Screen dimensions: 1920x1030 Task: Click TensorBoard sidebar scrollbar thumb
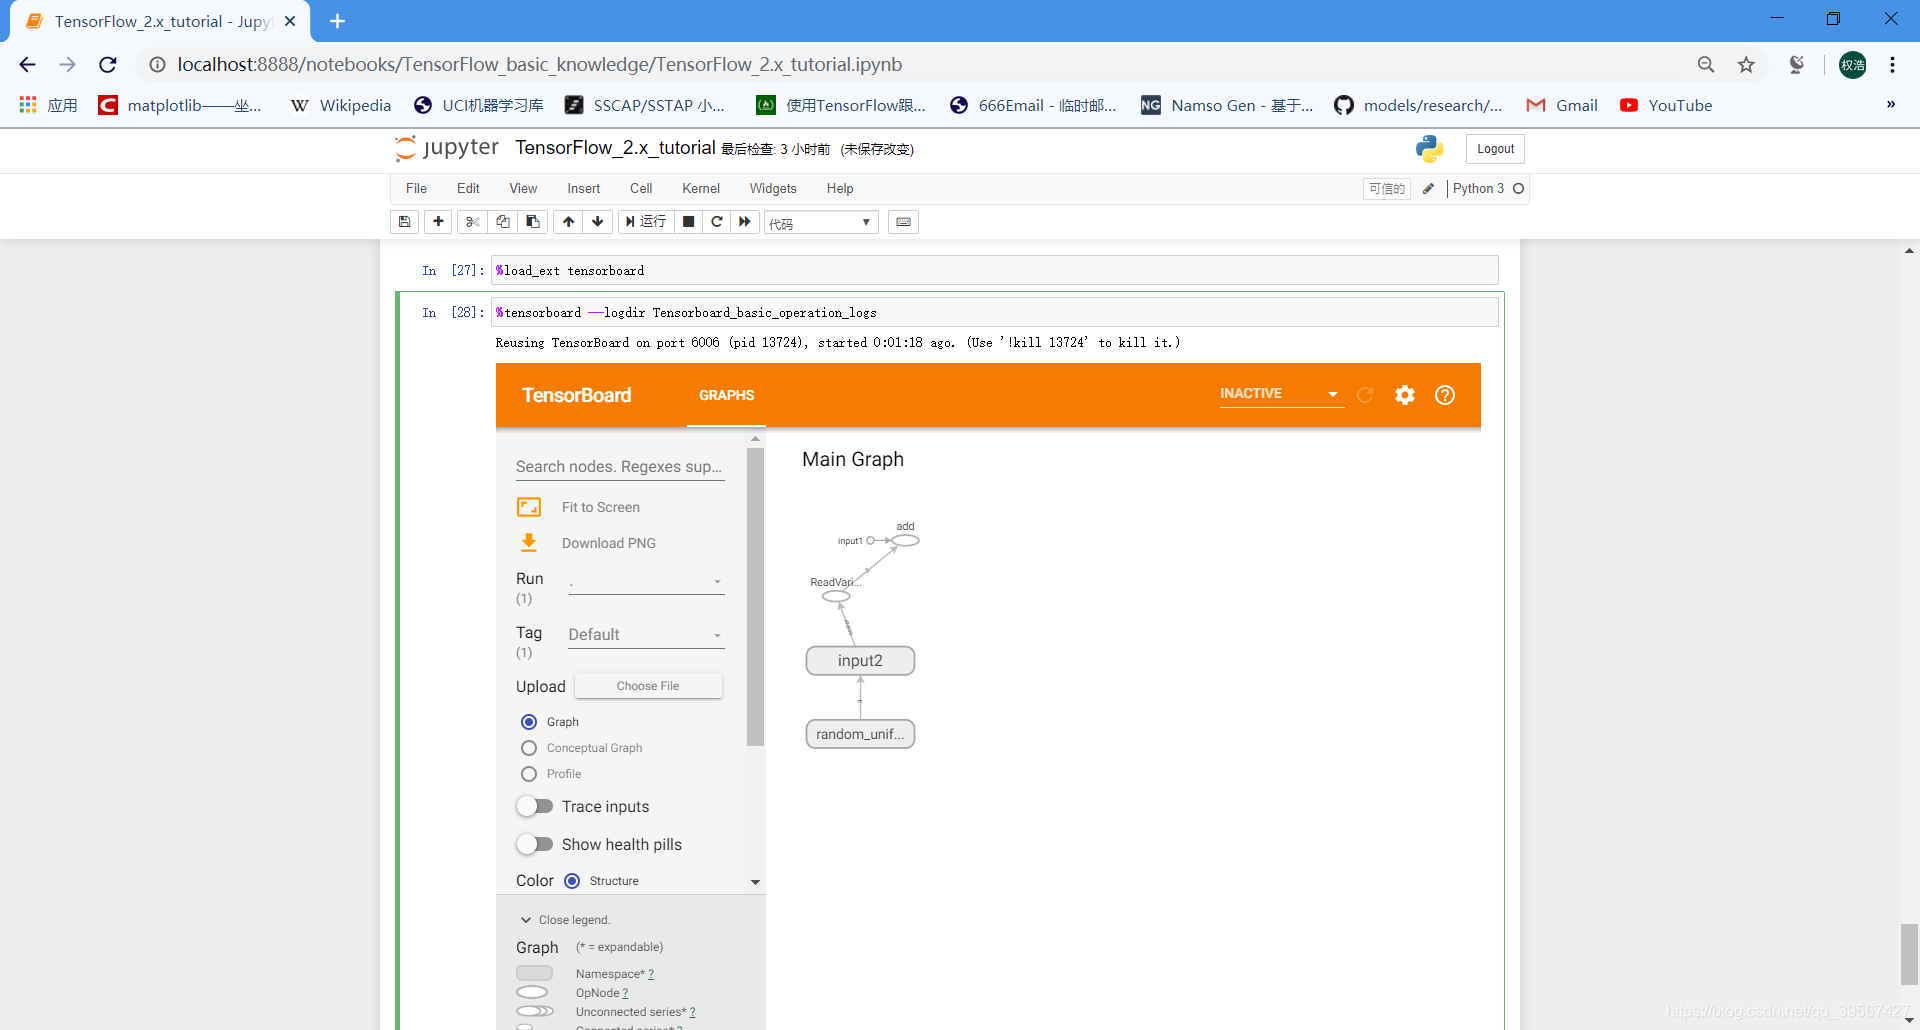[x=755, y=597]
